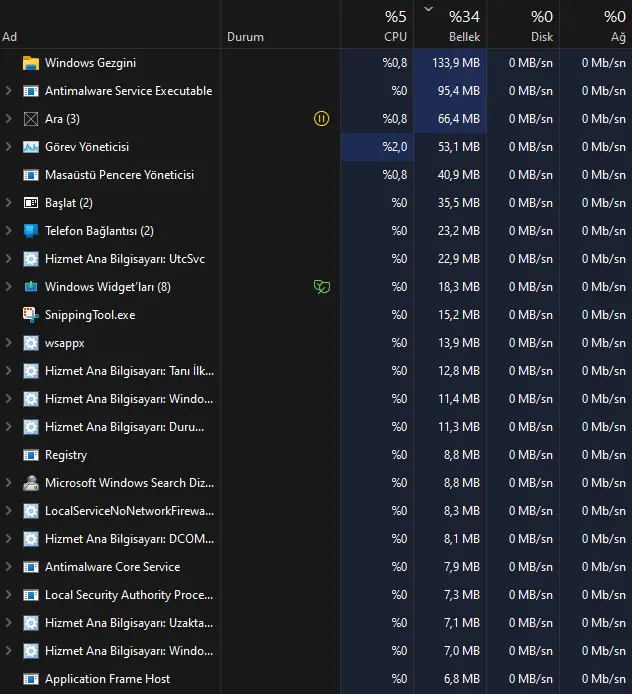
Task: Expand the Görev Yöneticisi process group
Action: click(x=8, y=147)
